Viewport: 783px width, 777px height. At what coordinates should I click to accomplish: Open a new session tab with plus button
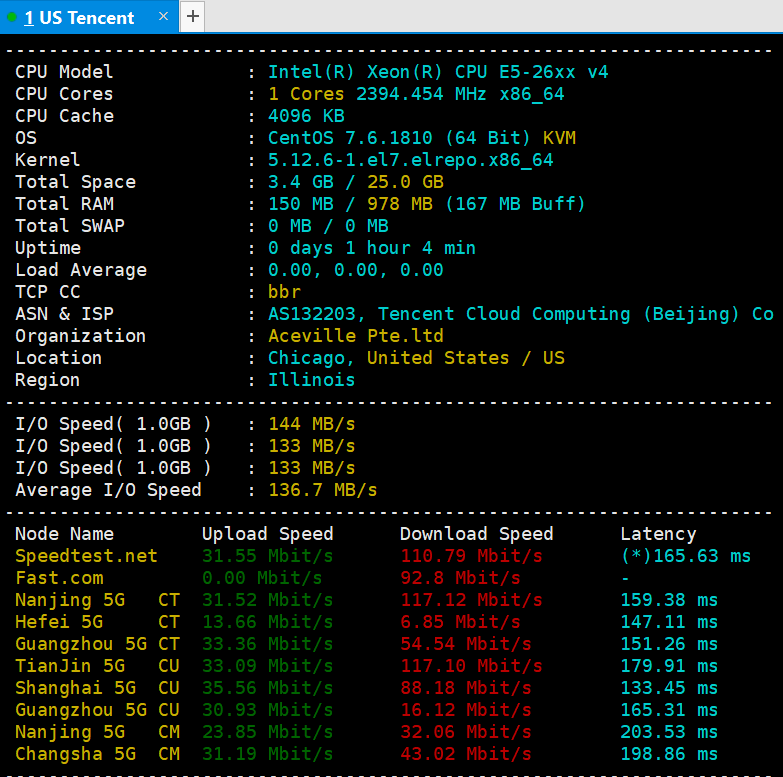pos(193,16)
